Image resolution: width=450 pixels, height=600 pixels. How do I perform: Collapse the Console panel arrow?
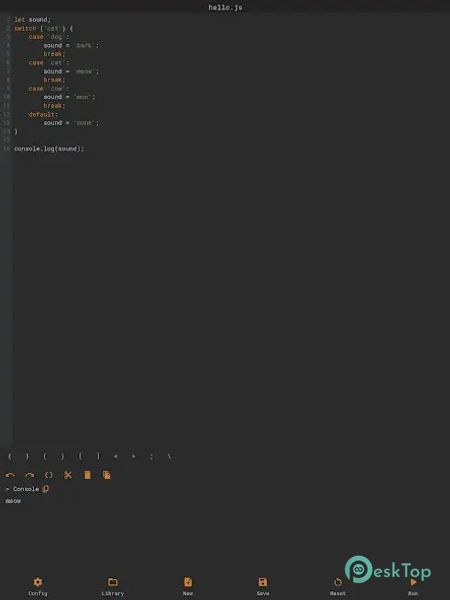pos(8,489)
